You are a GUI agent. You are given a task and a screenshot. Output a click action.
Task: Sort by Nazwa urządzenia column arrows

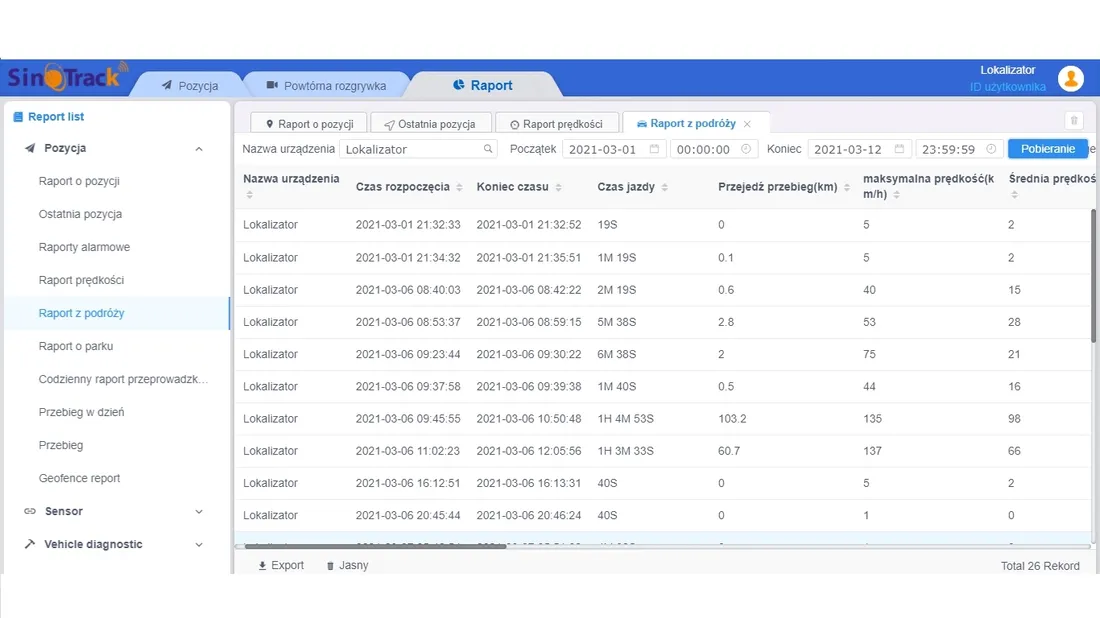(249, 195)
